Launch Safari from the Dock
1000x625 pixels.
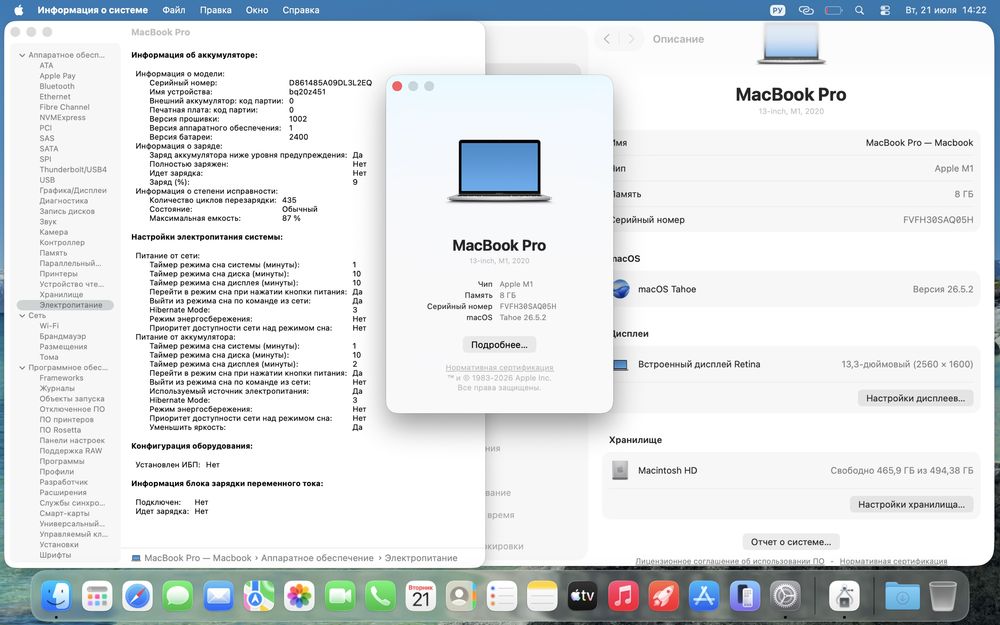[138, 597]
